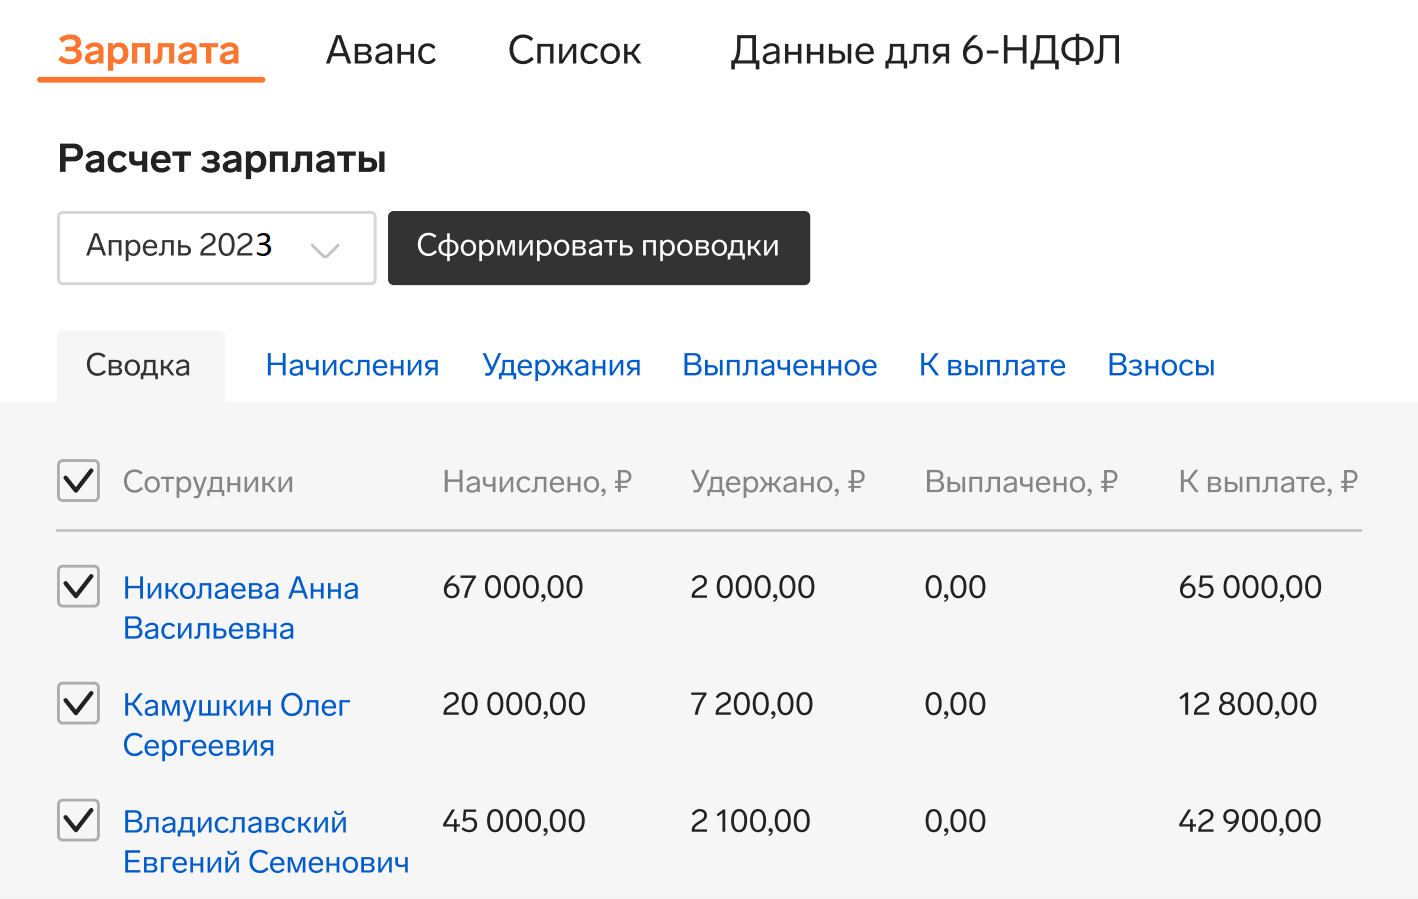Open the Взносы section

point(1161,366)
